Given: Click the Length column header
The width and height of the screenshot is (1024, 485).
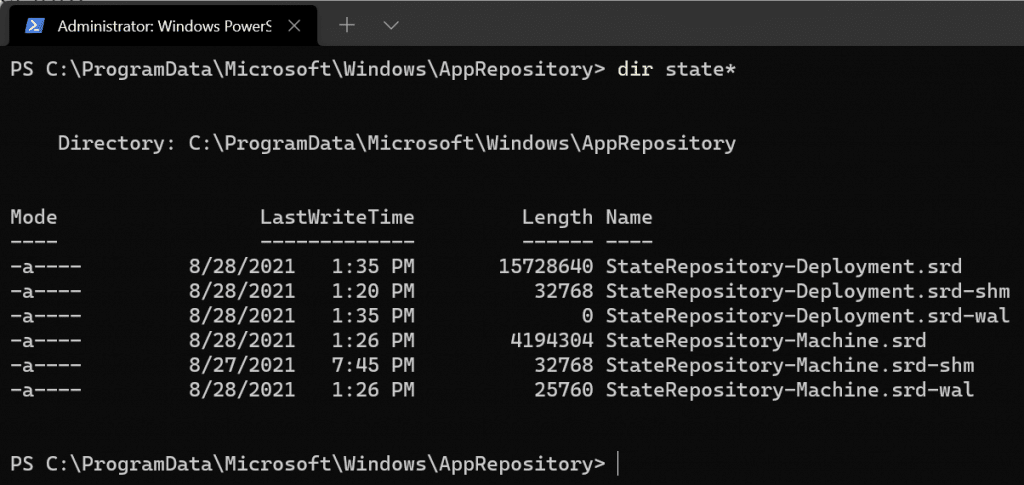Looking at the screenshot, I should tap(557, 217).
